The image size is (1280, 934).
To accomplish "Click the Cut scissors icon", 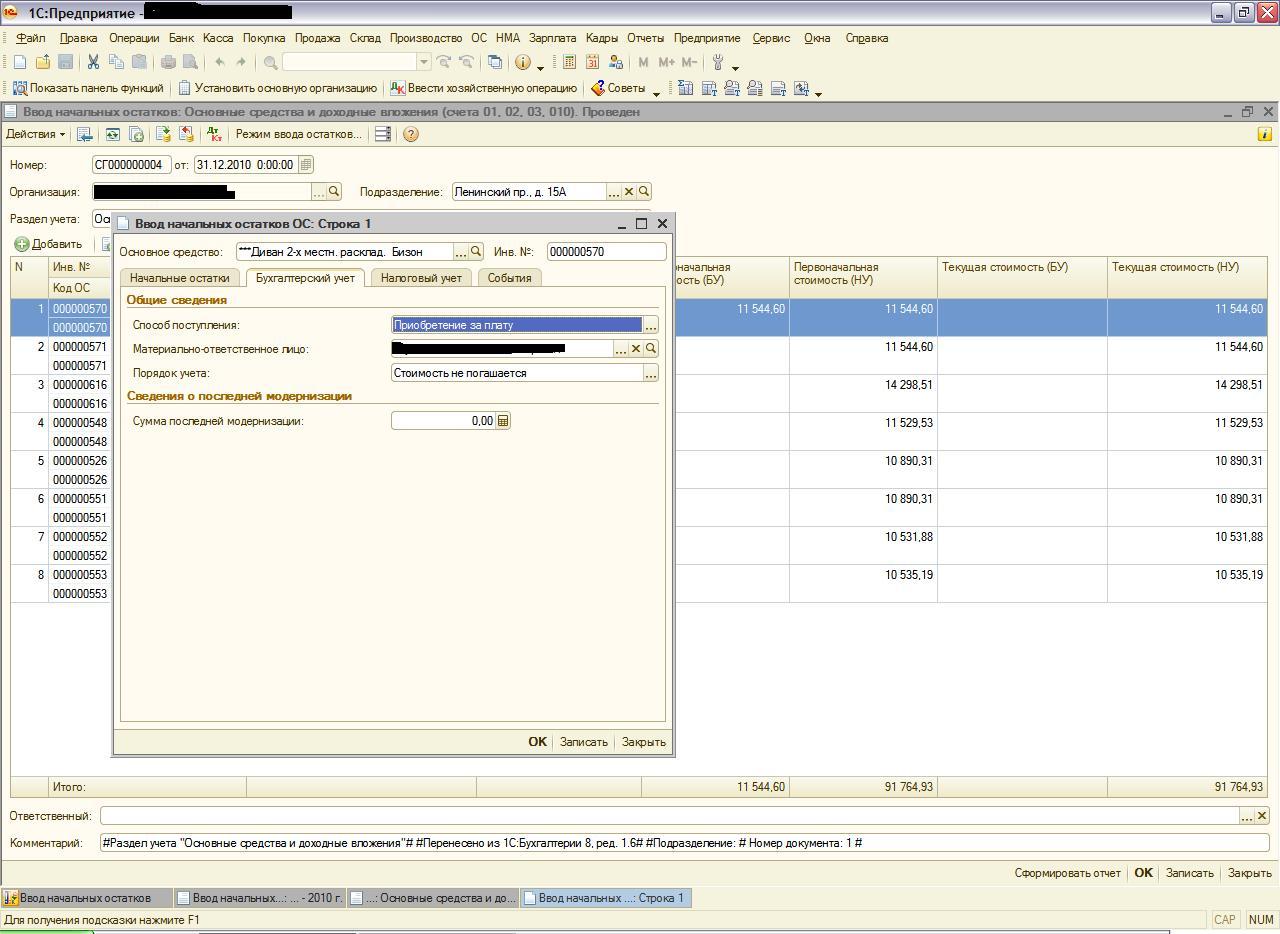I will tap(93, 62).
